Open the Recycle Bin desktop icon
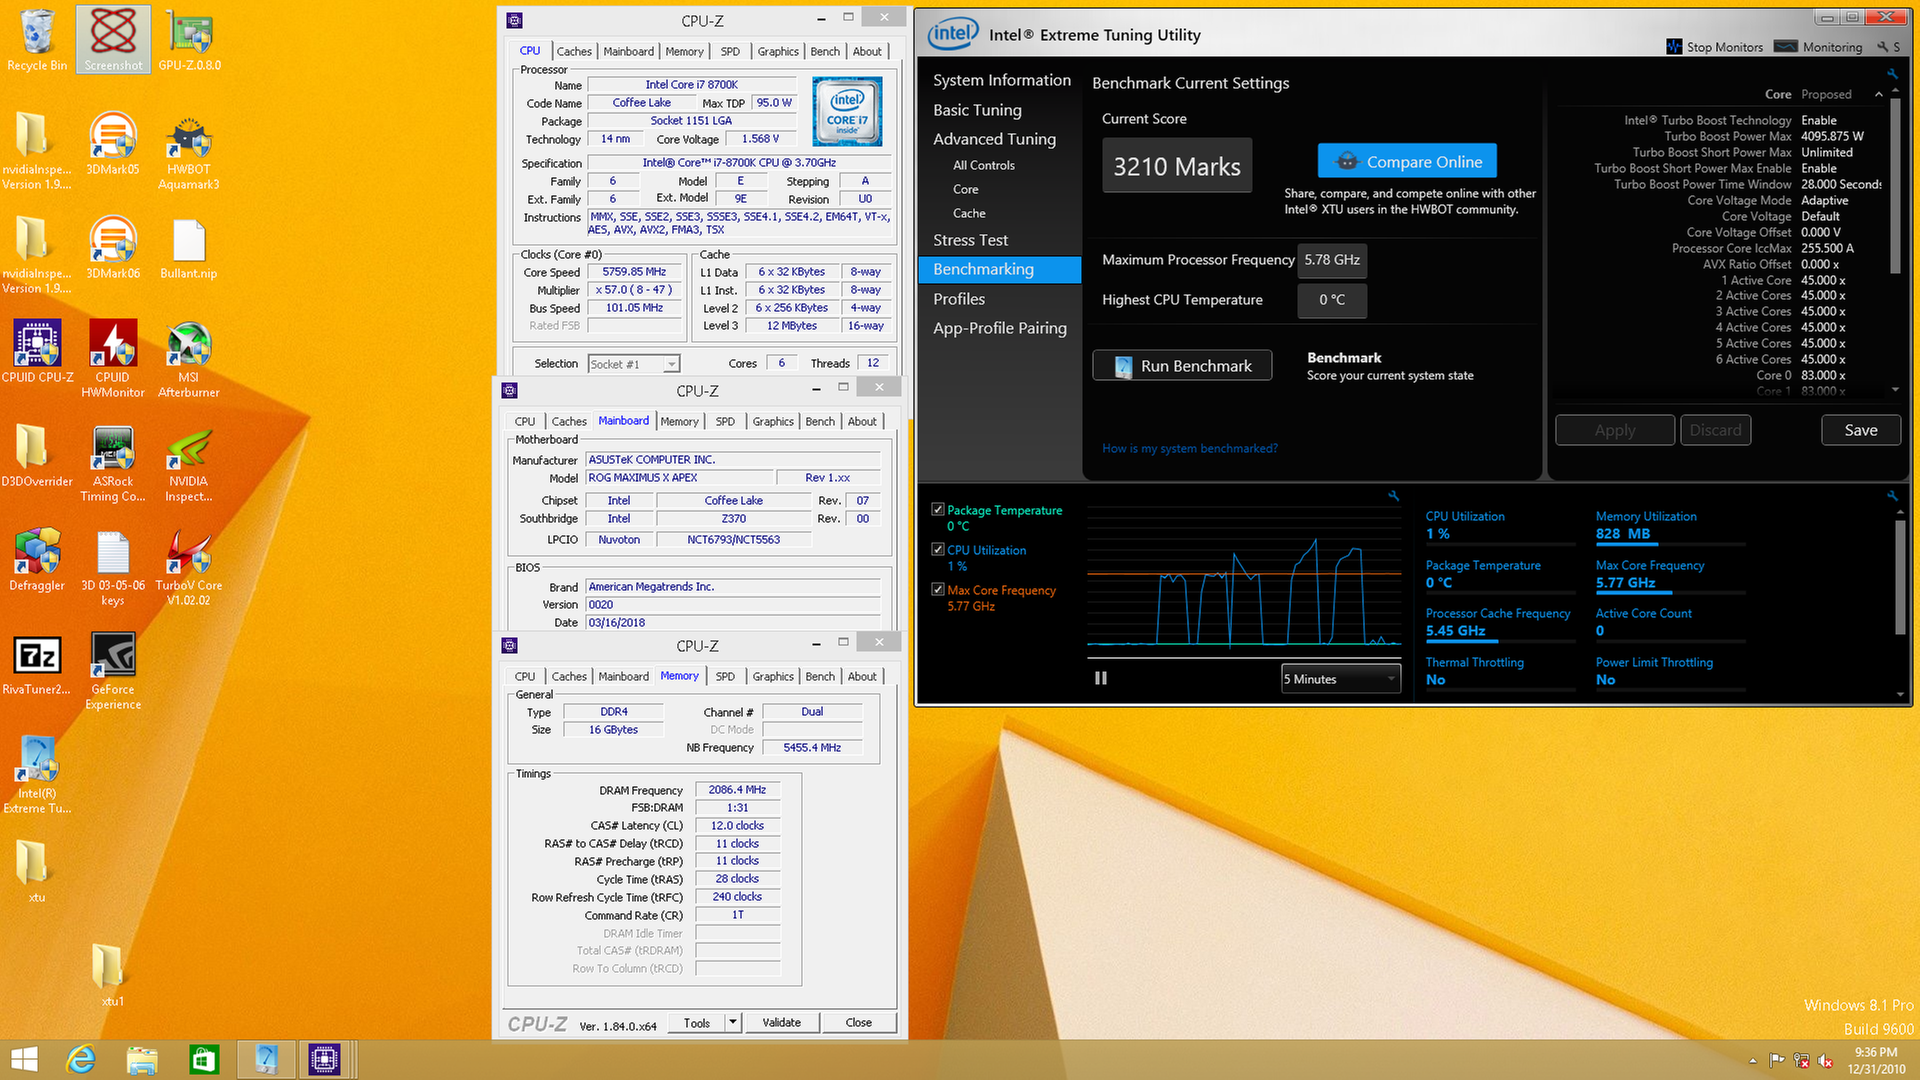The image size is (1920, 1080). tap(37, 41)
